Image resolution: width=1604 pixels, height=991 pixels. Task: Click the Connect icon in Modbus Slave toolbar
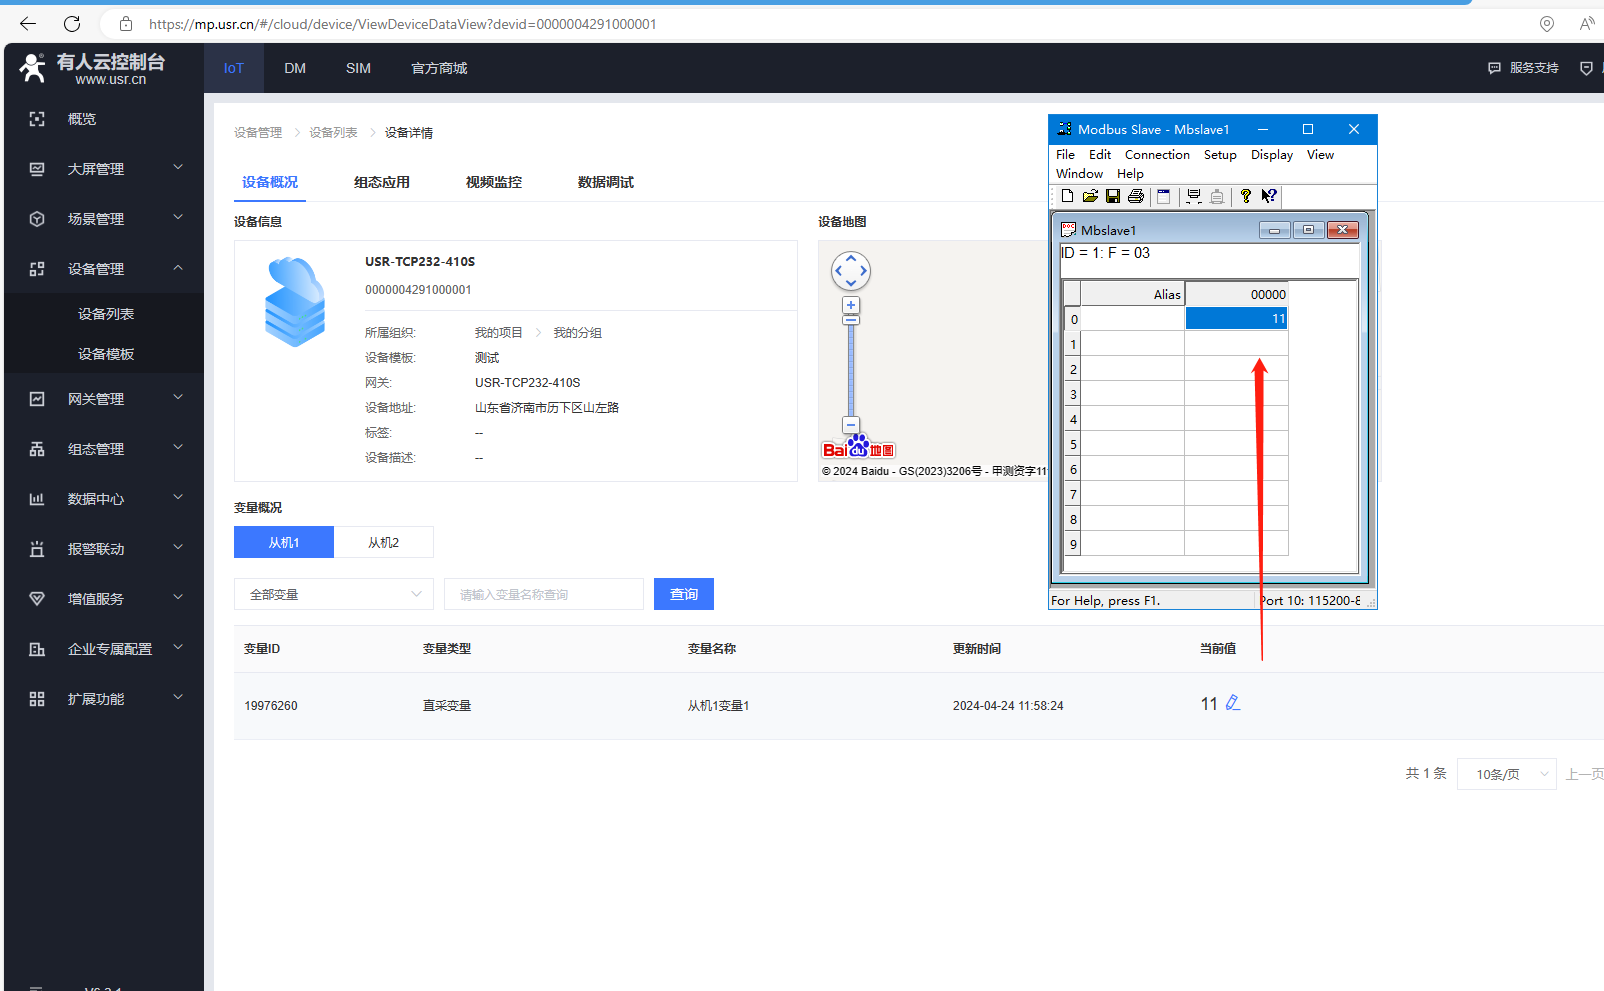(x=1193, y=197)
